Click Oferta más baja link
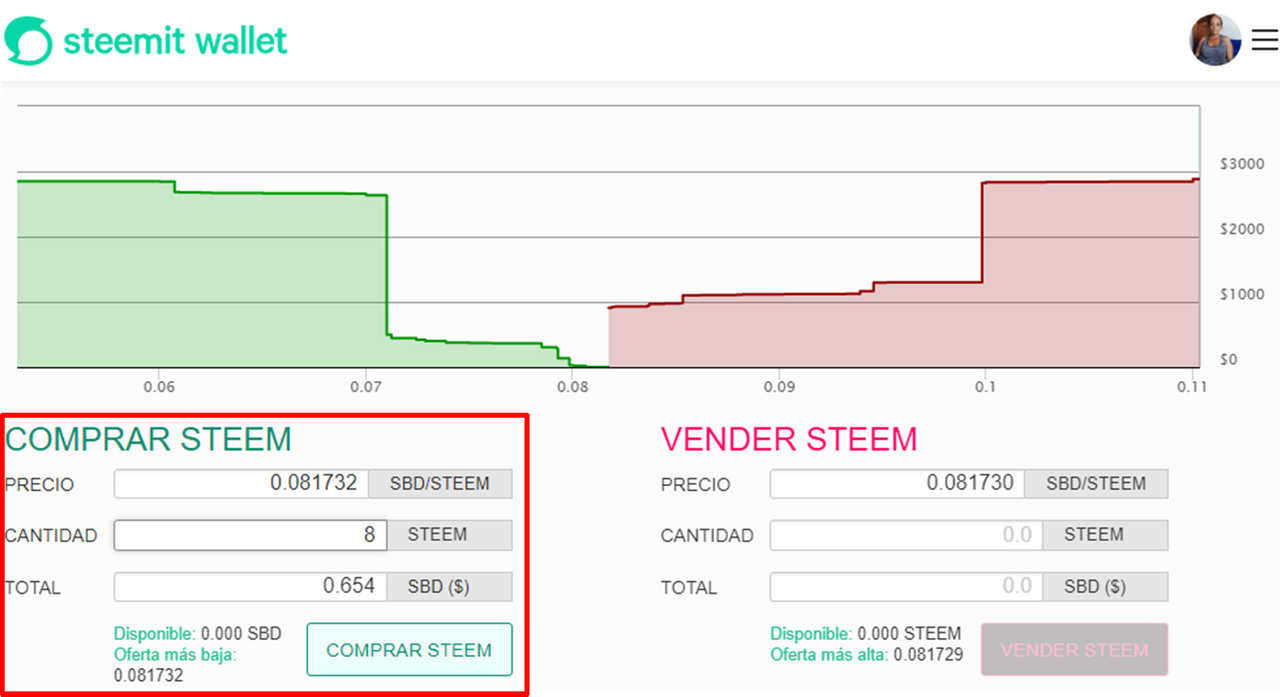Screen dimensions: 1280x697 pos(175,655)
